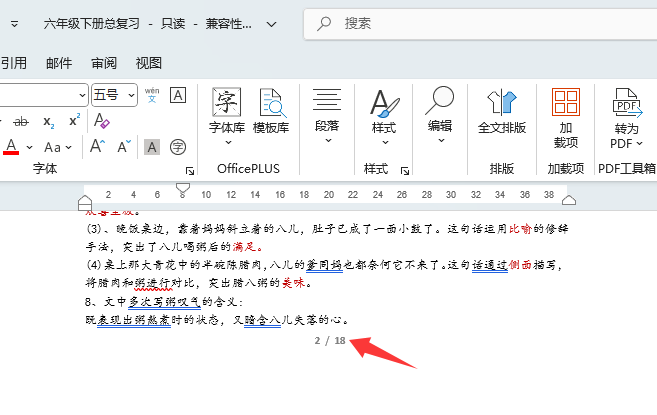This screenshot has width=657, height=415.
Task: Open the font color dropdown arrow
Action: 29,147
